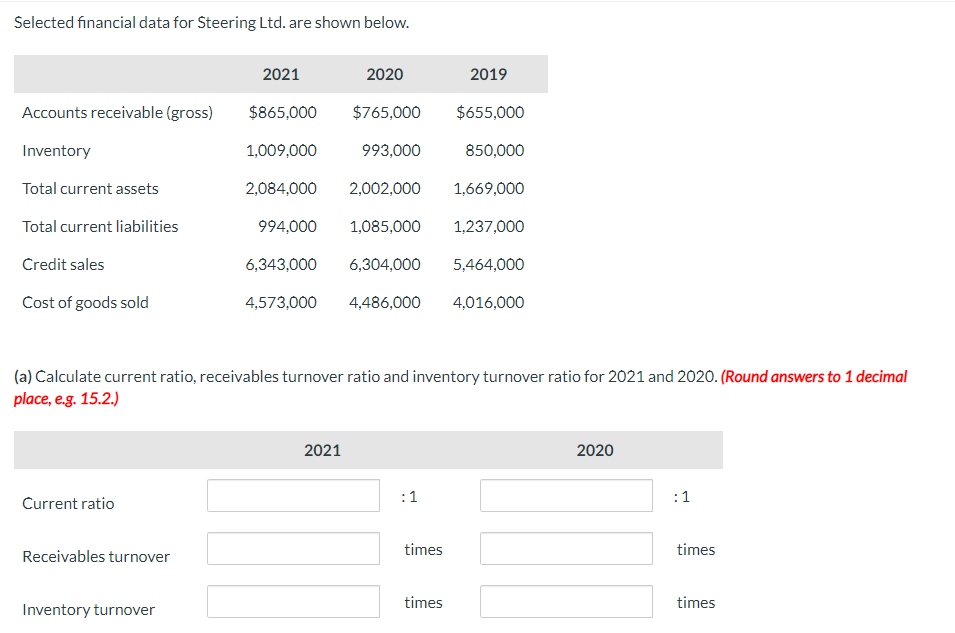Click the Inventory turnover label text
Screen dimensions: 955x633
(88, 609)
